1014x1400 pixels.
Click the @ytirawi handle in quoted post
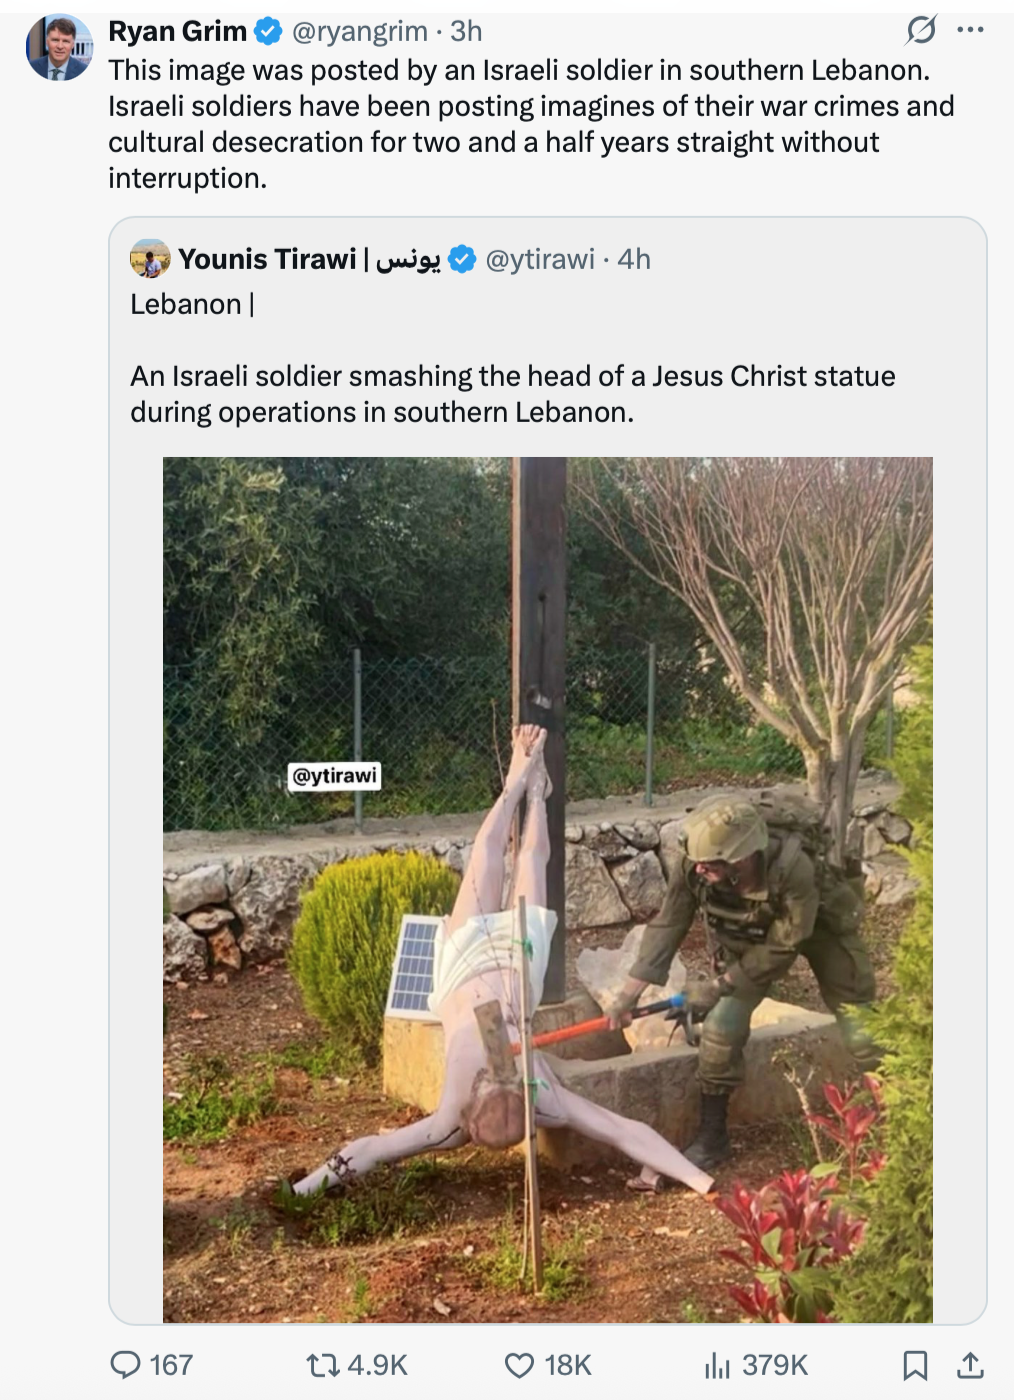pos(540,259)
